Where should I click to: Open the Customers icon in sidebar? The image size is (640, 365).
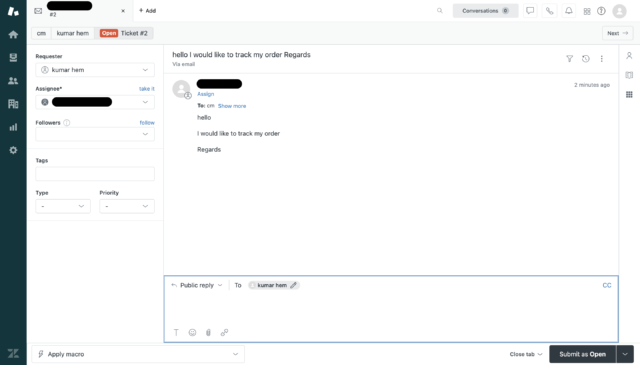coord(13,81)
